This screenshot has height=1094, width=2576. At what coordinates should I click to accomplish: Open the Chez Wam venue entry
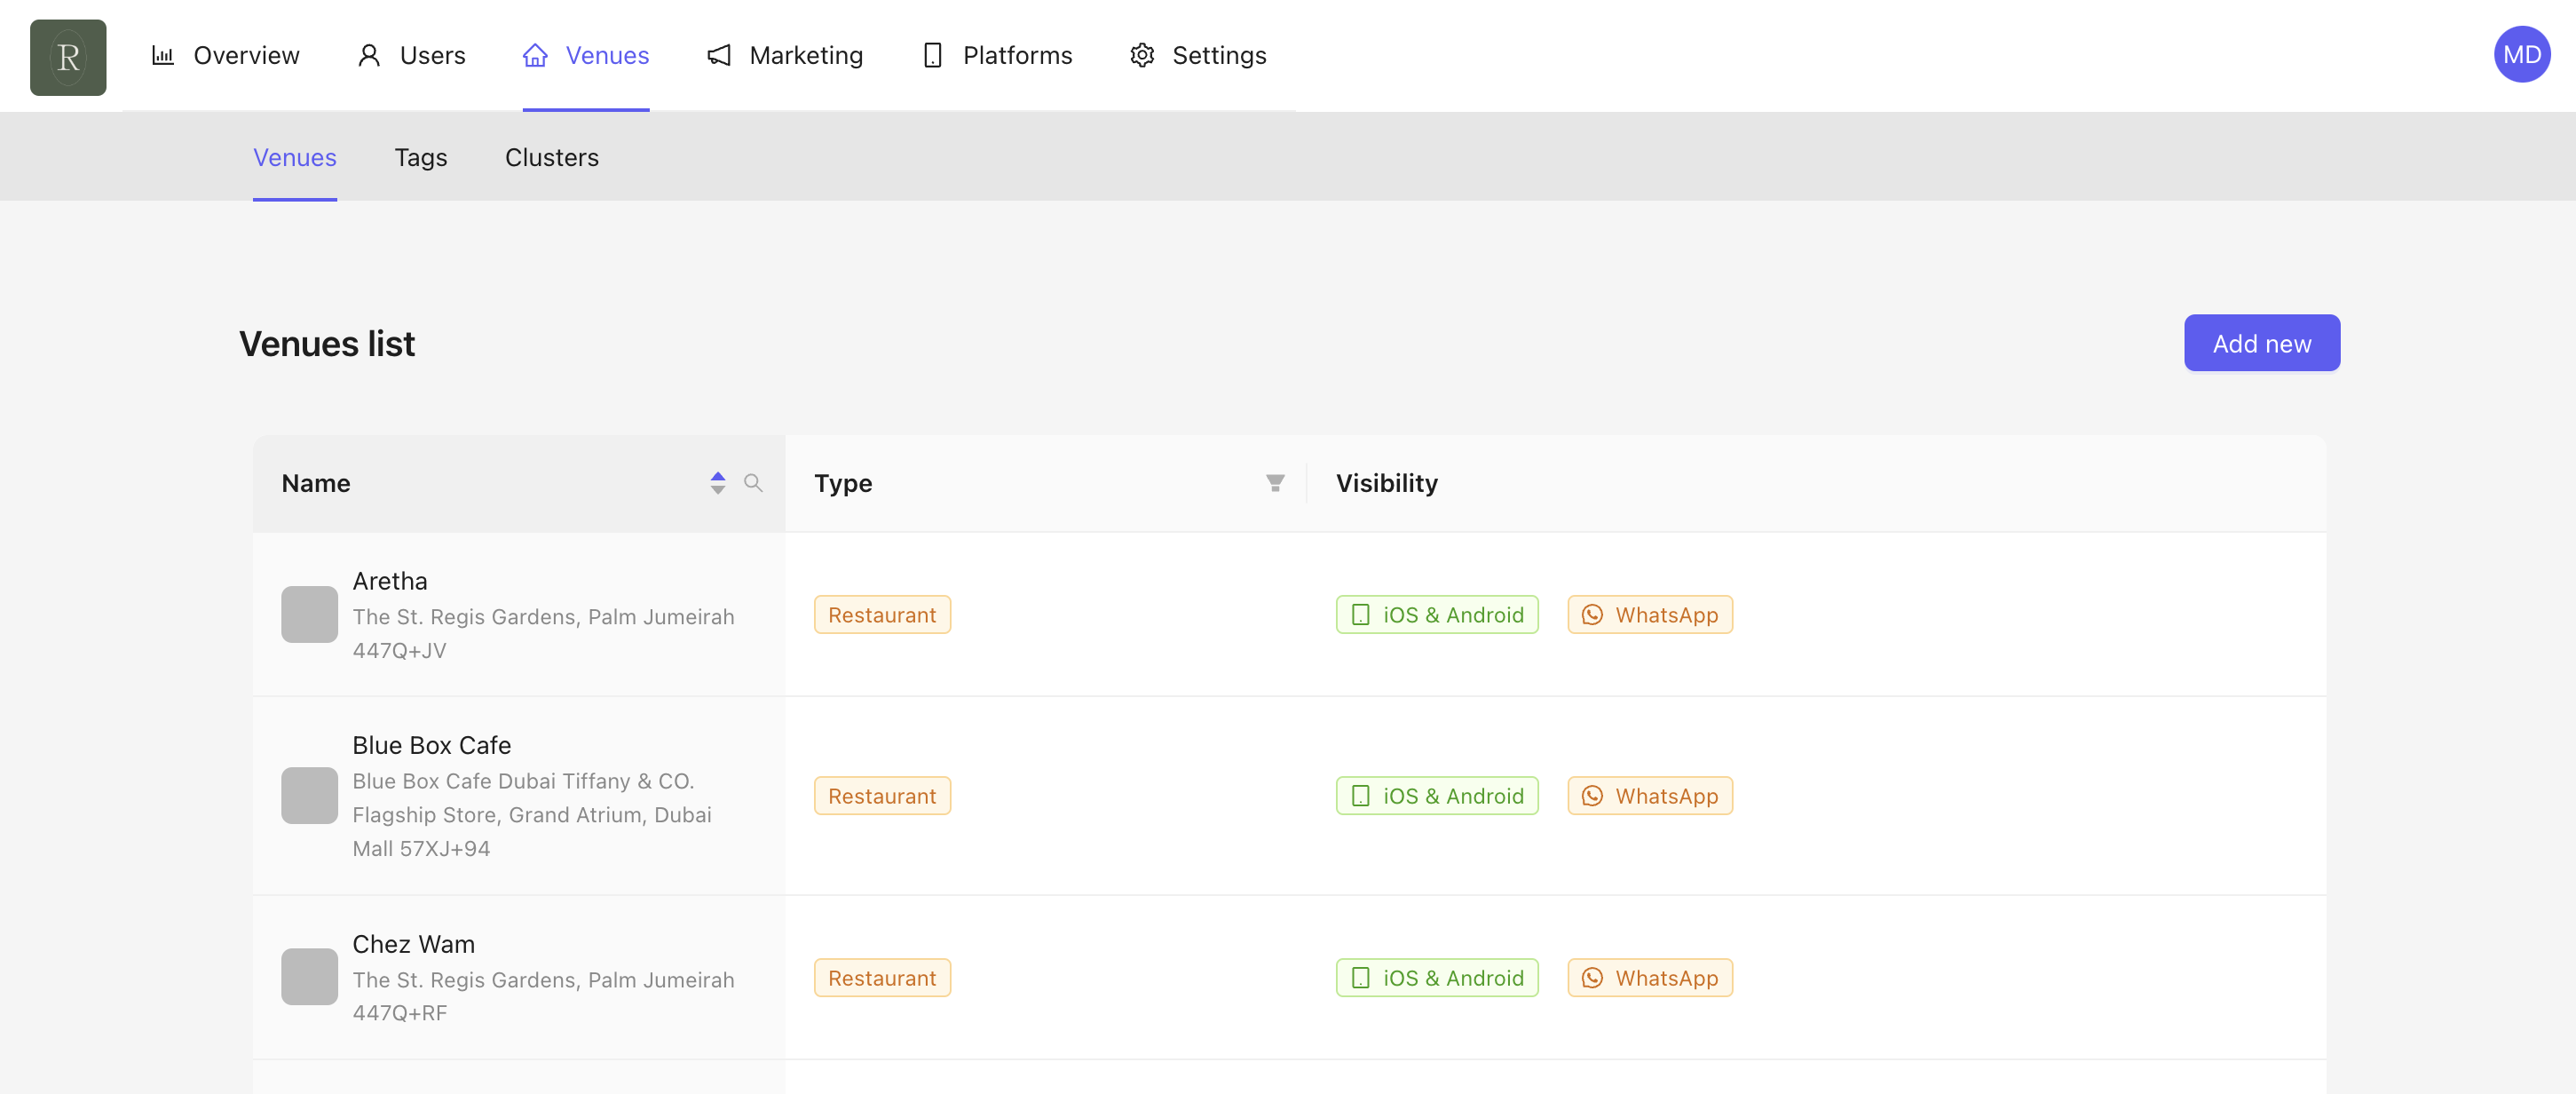[413, 943]
